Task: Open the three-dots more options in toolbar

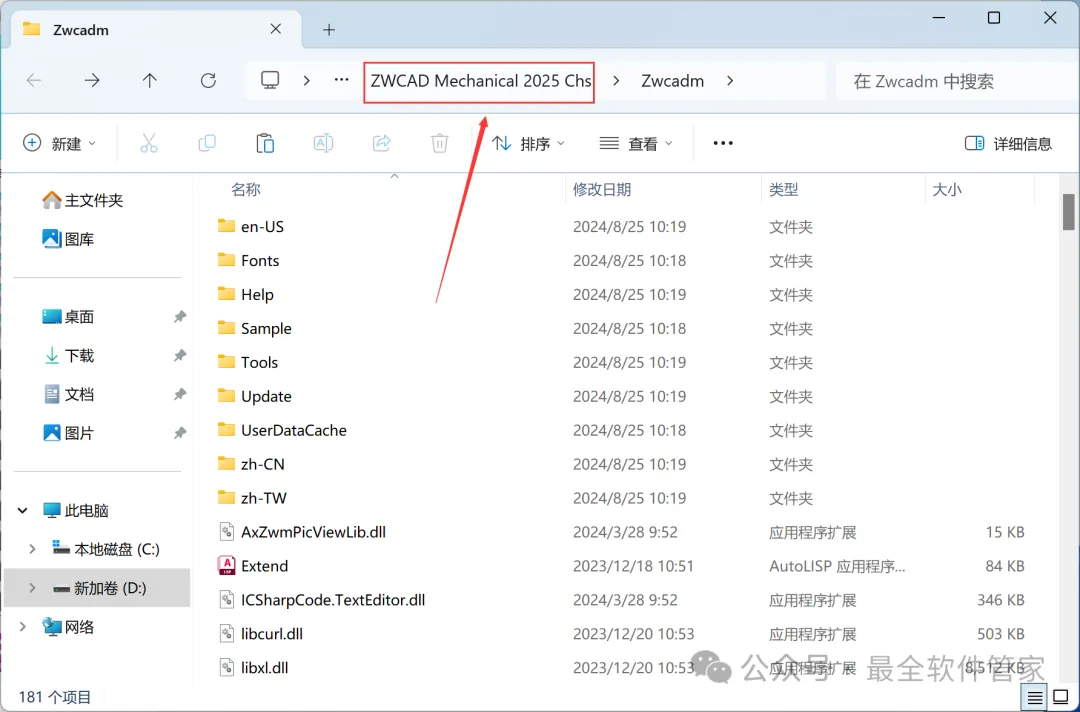Action: [x=723, y=143]
